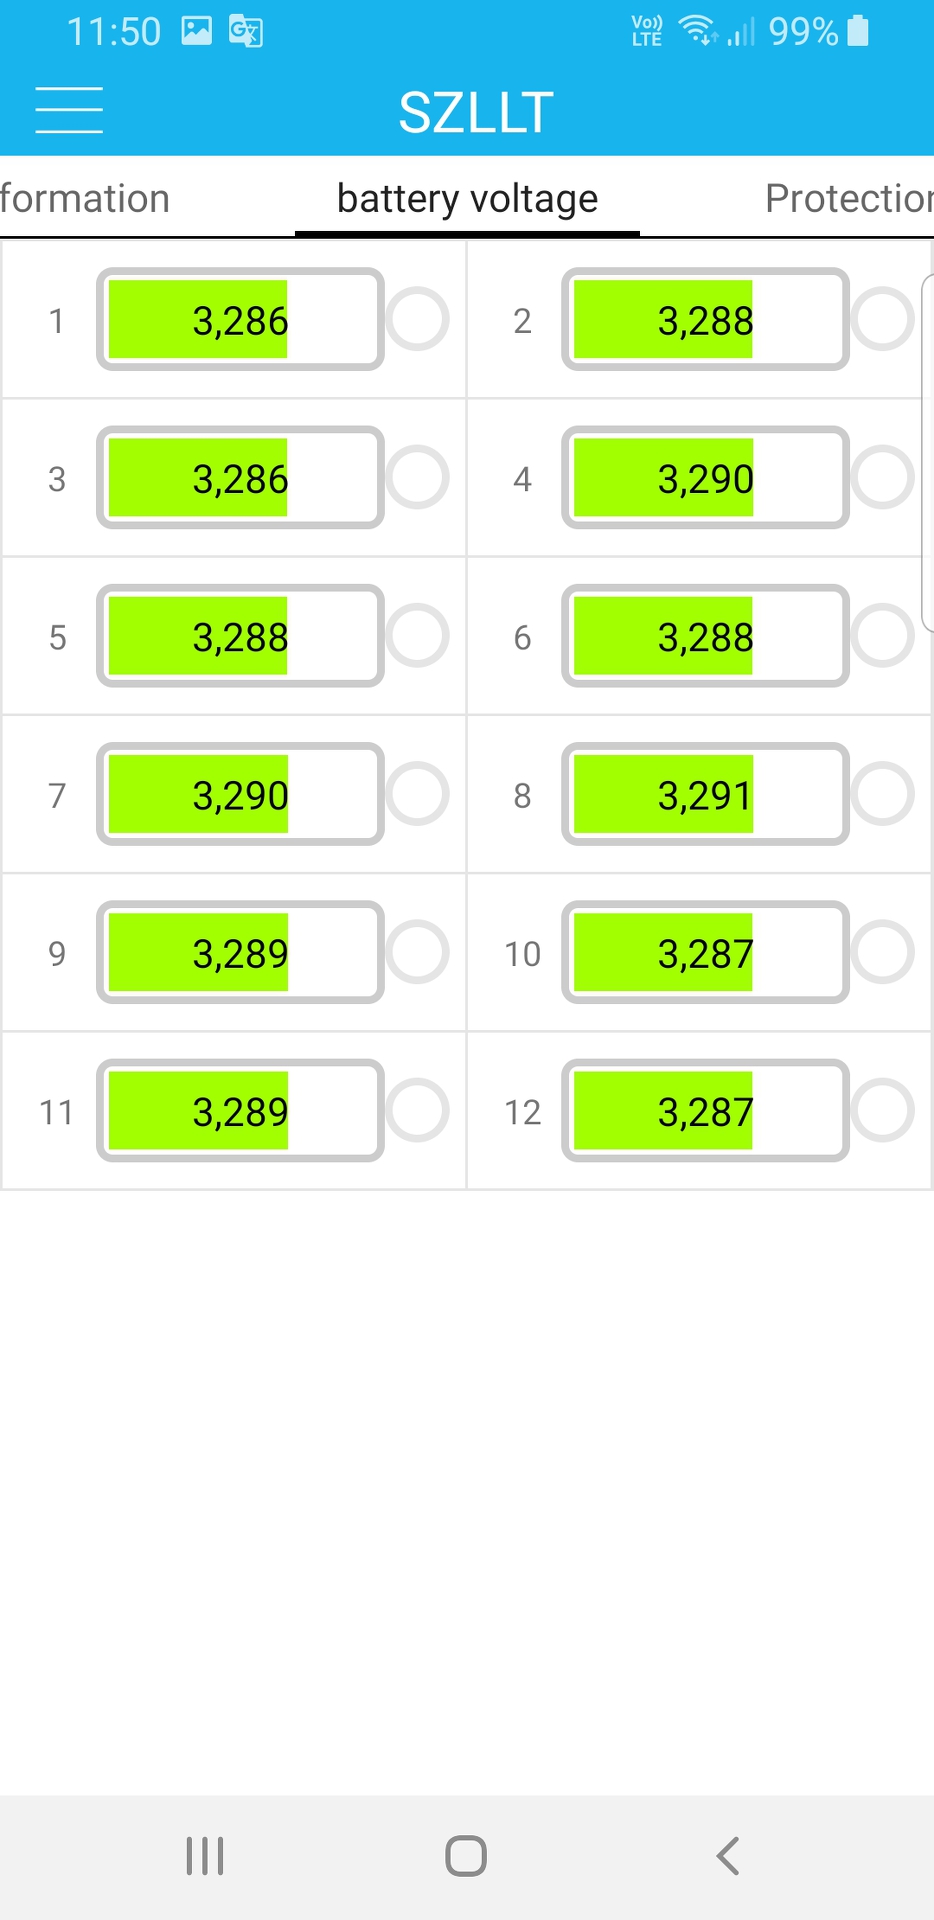Select the battery voltage tab
Viewport: 934px width, 1920px height.
point(467,198)
